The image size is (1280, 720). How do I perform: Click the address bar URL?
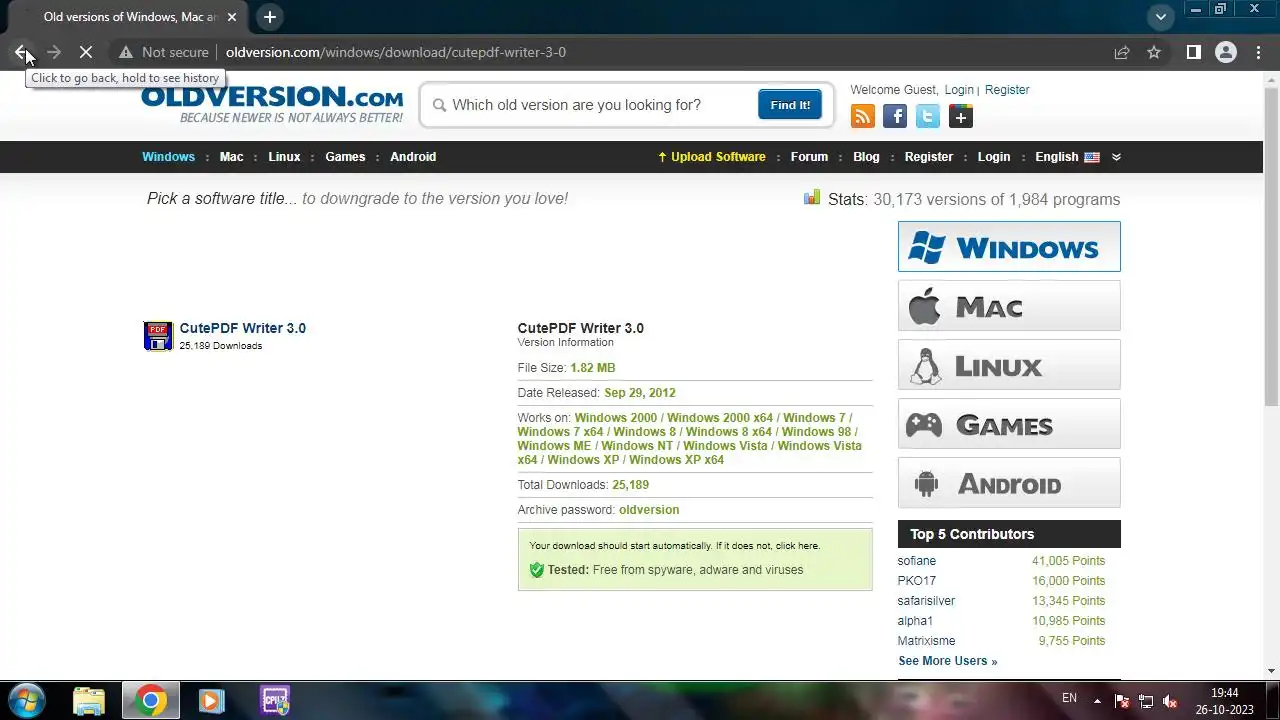[x=396, y=52]
